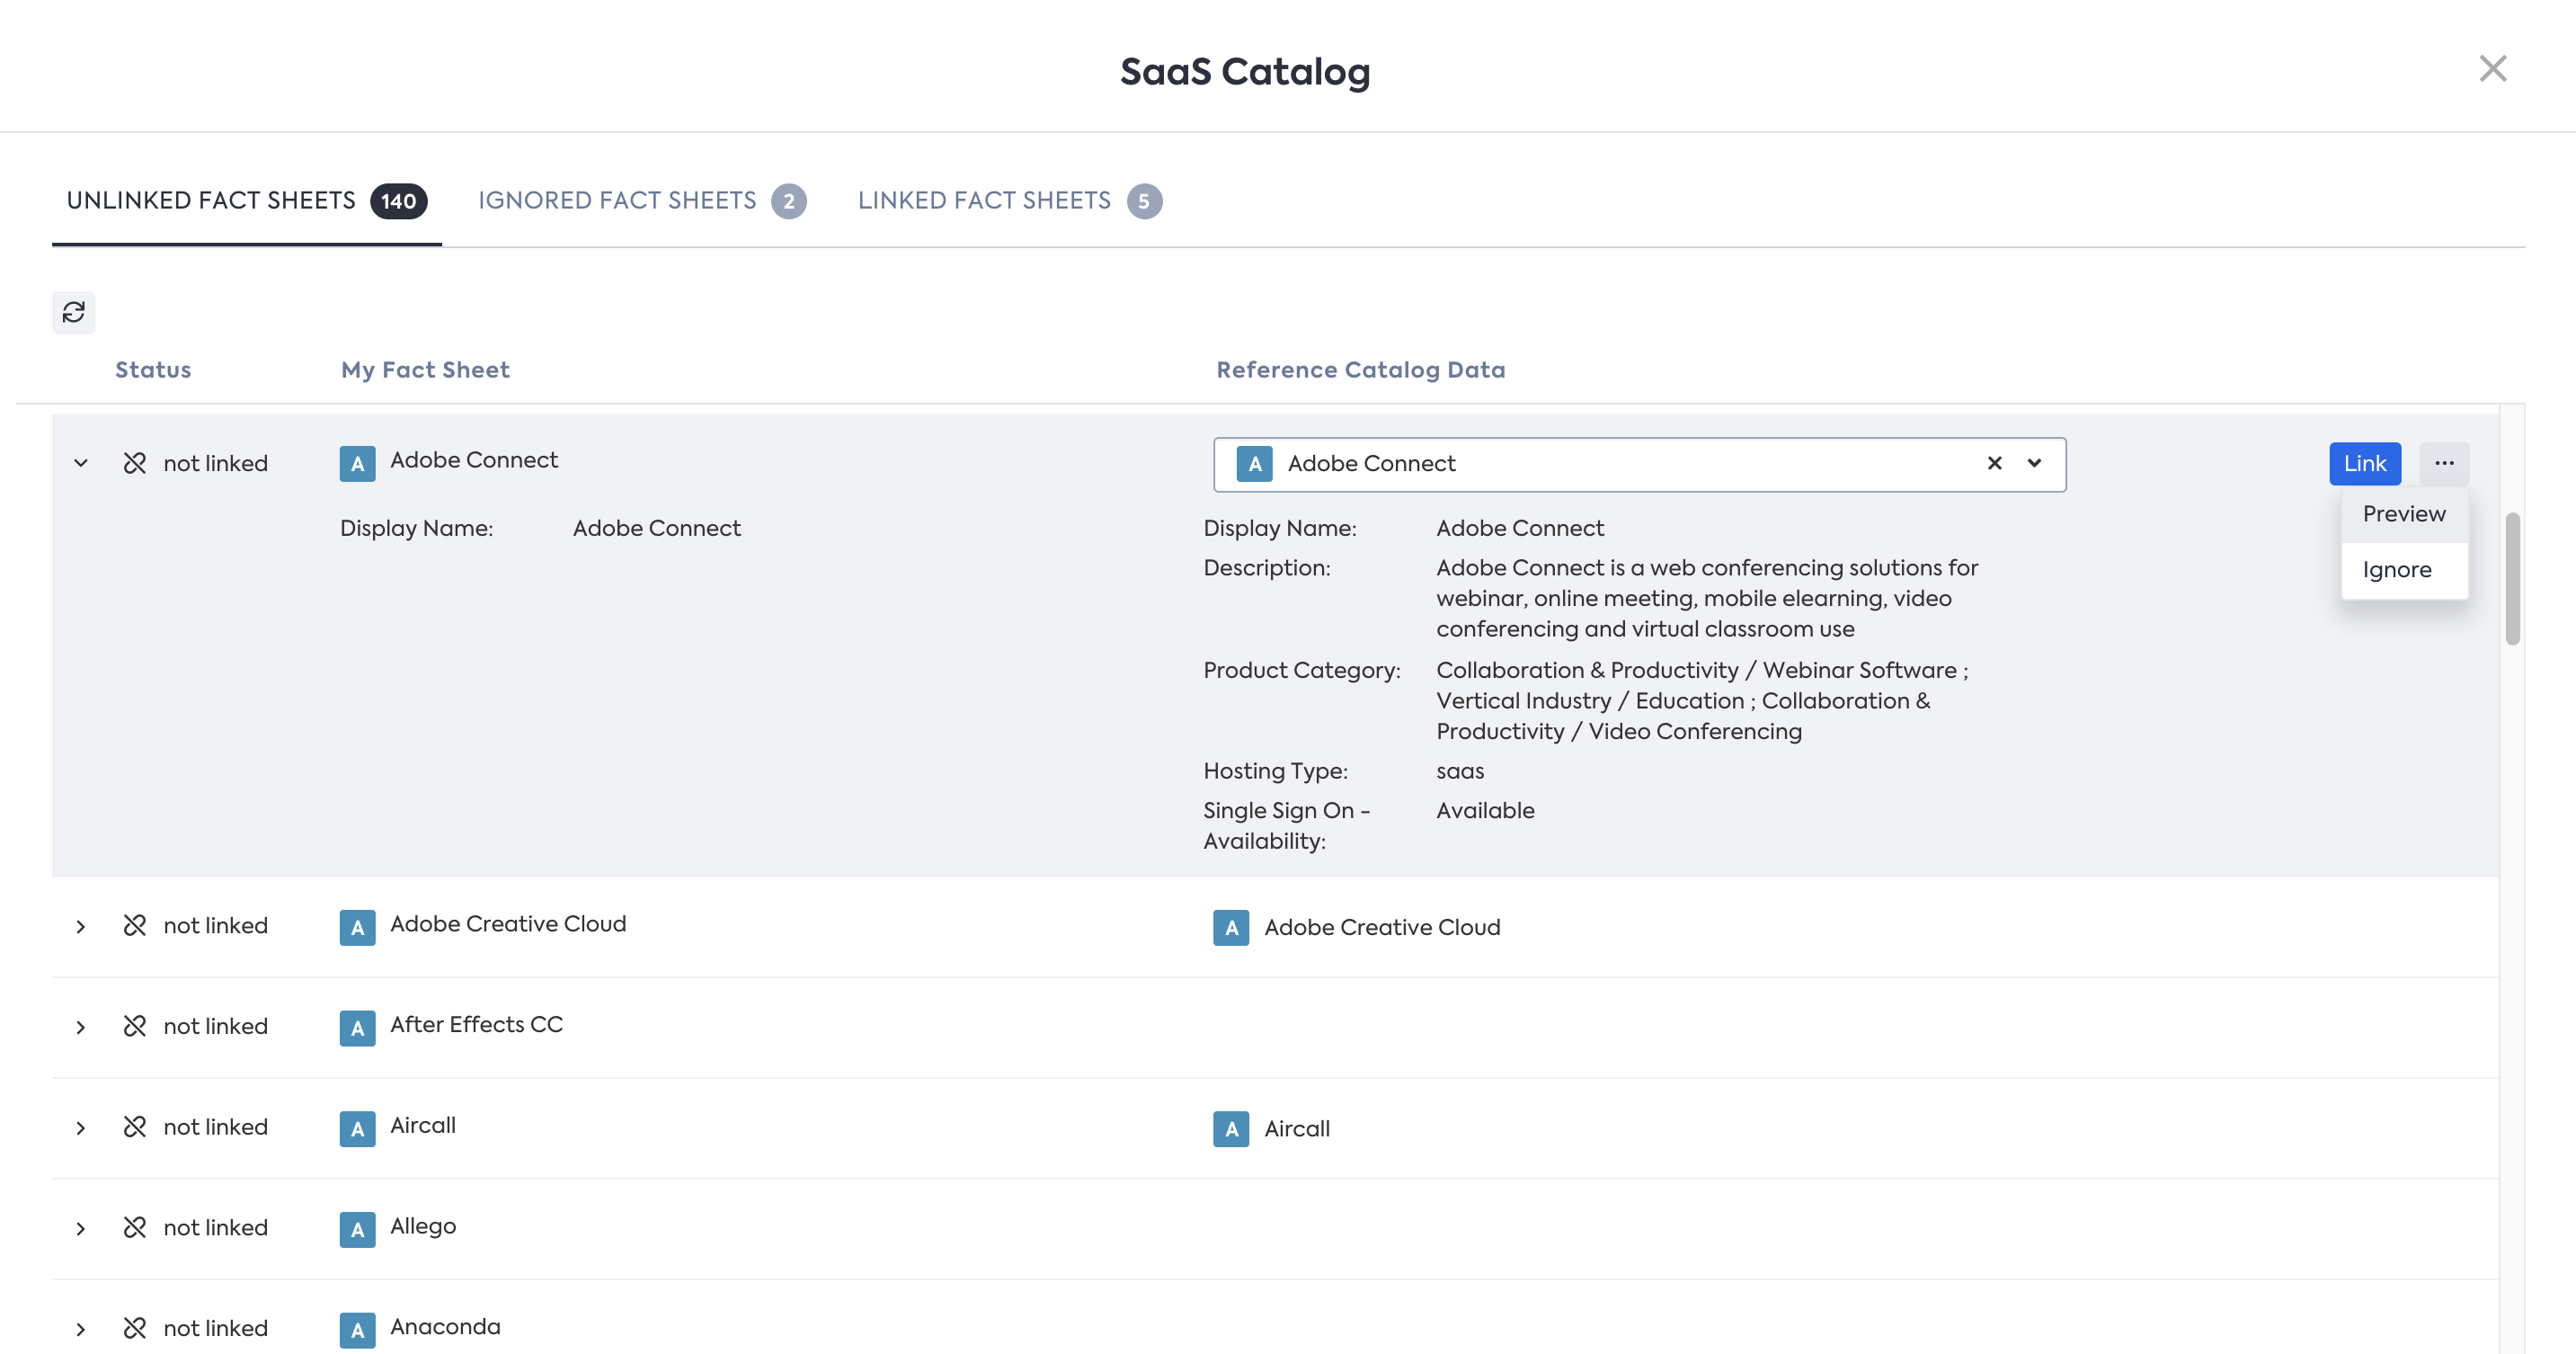Clear the Adobe Connect reference selection
2576x1354 pixels.
pos(1994,463)
